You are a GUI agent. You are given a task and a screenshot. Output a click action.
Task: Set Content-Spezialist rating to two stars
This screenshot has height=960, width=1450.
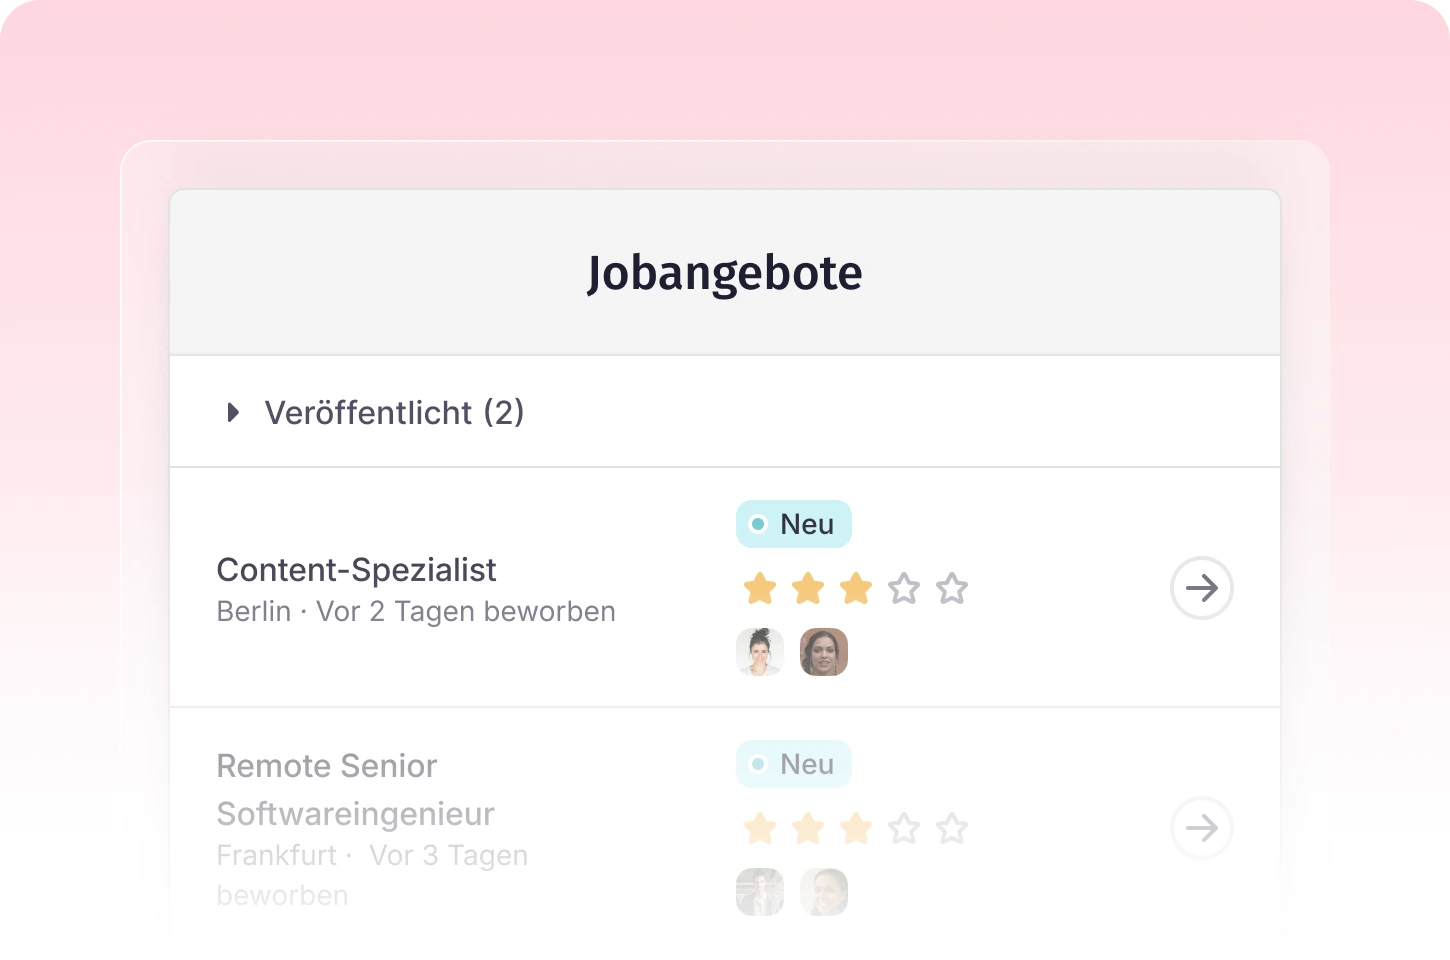coord(808,588)
